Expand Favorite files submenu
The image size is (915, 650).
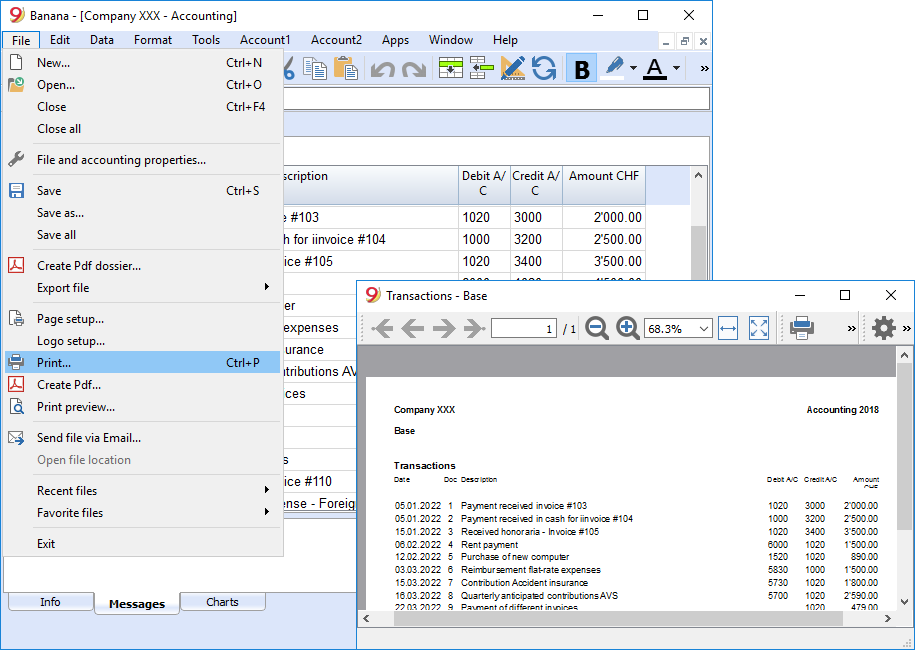143,513
